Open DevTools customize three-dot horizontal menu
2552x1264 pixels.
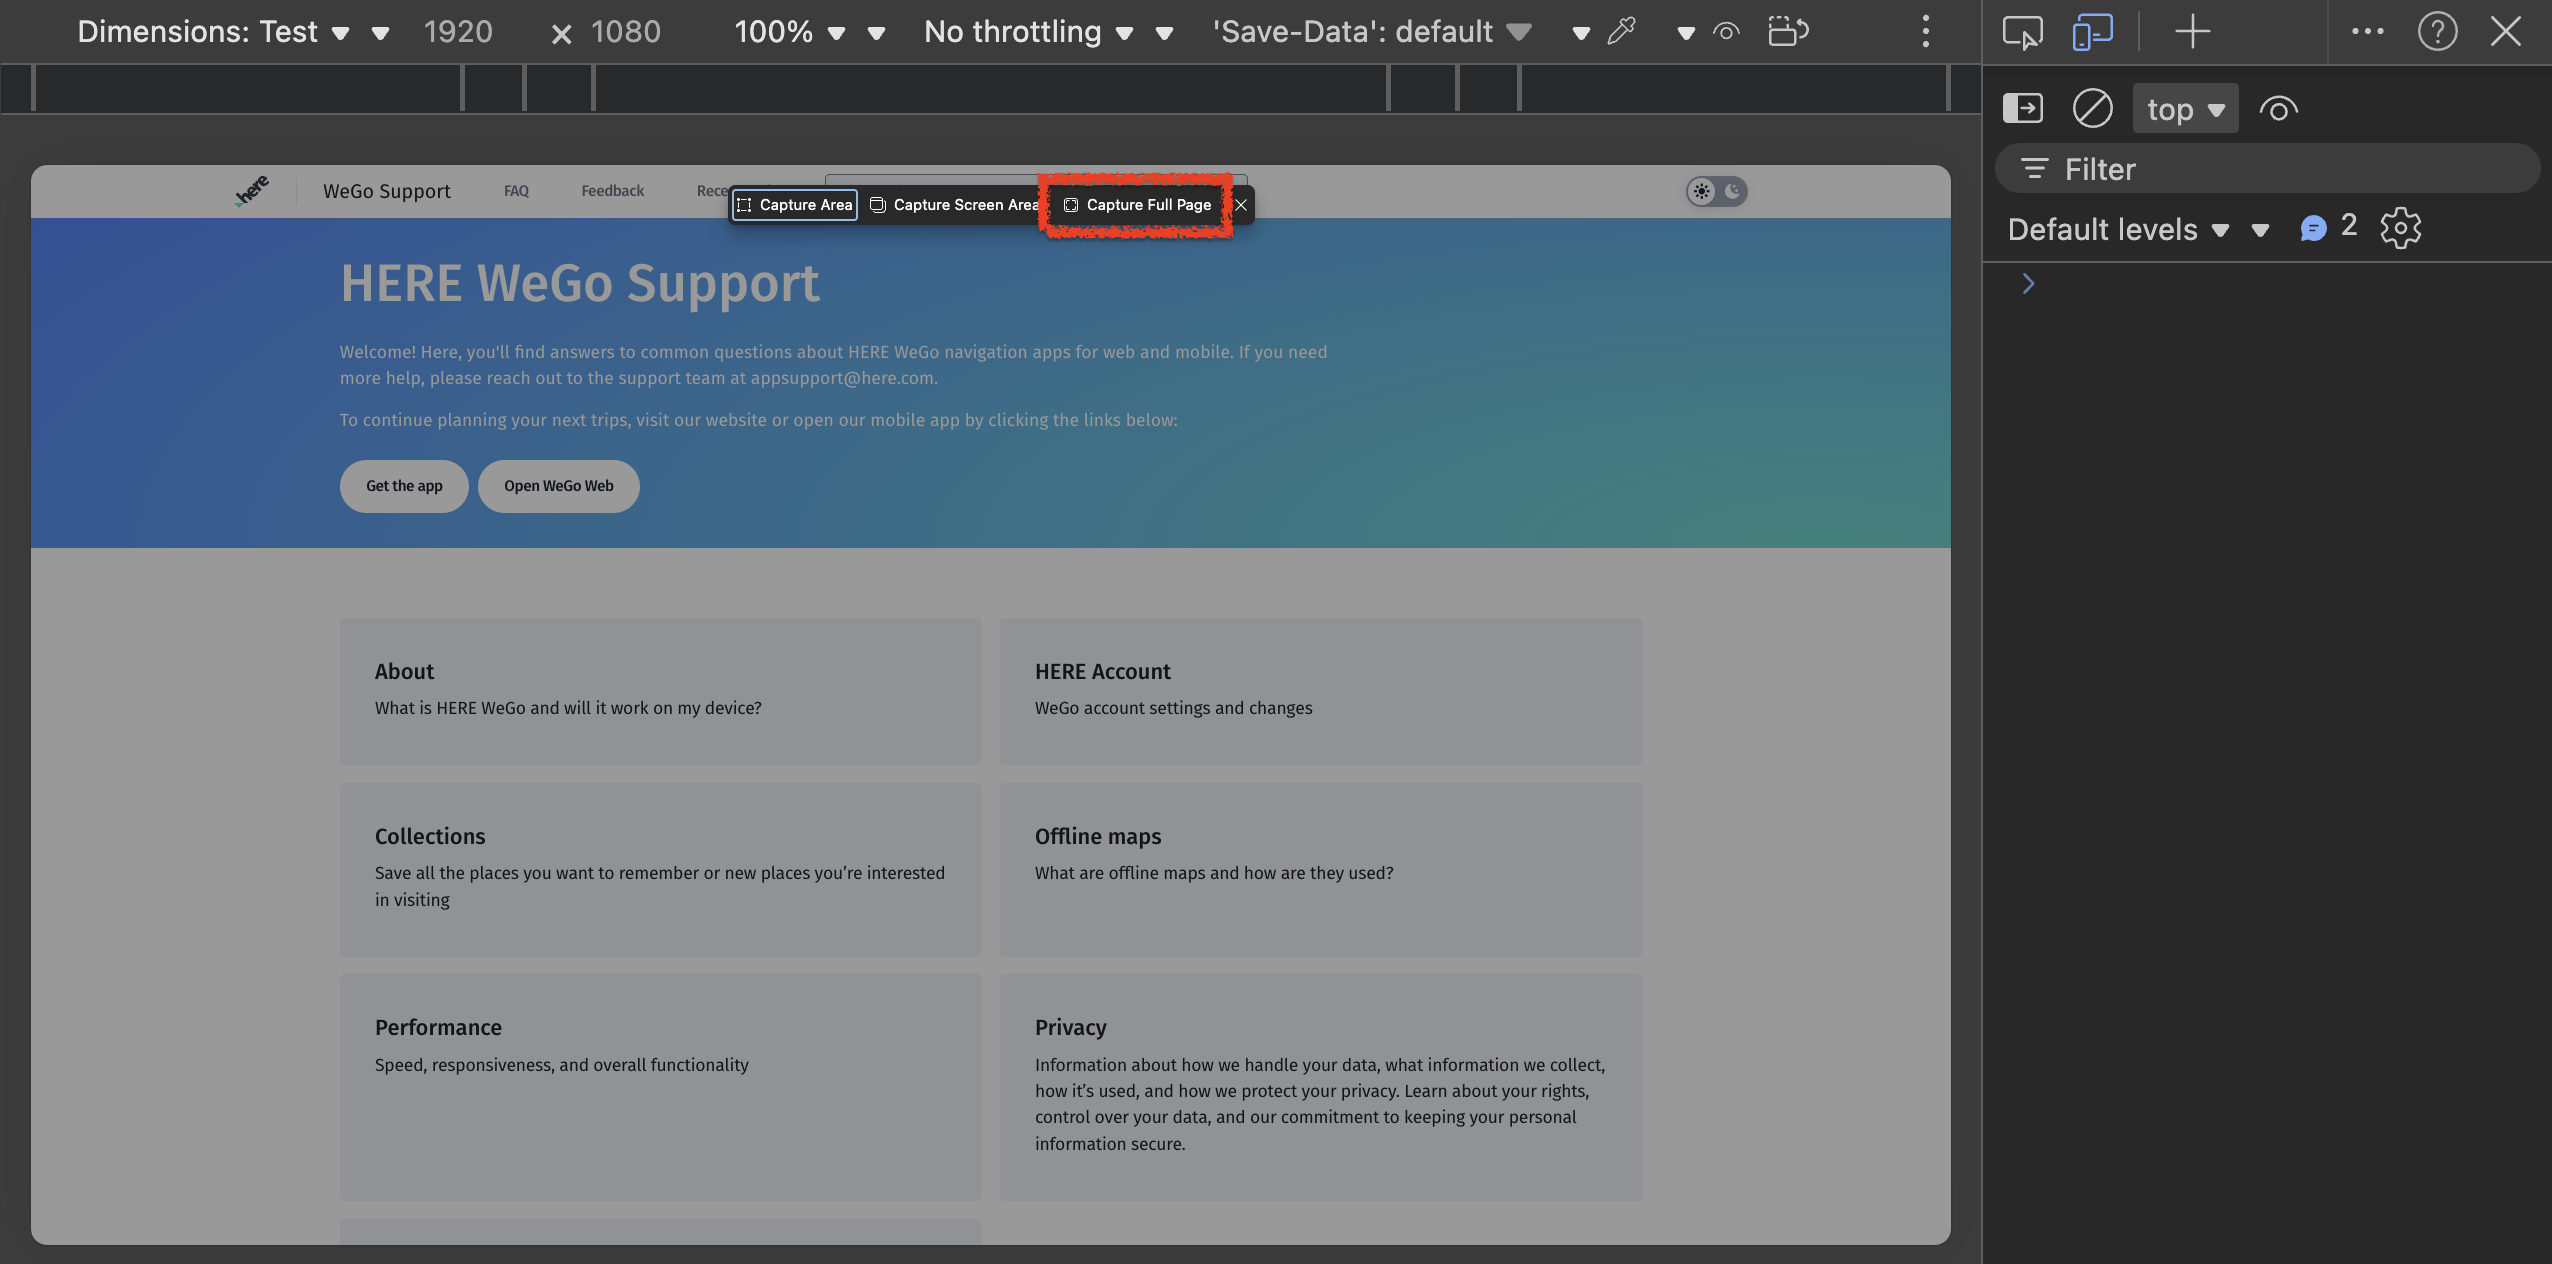(2367, 32)
